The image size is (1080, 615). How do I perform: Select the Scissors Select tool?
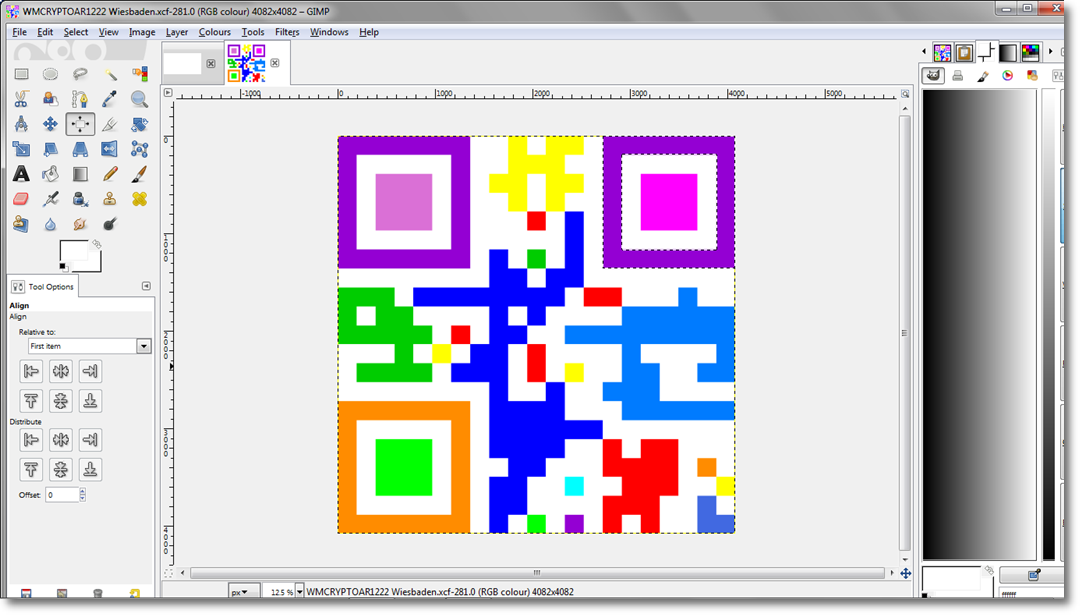pos(21,99)
